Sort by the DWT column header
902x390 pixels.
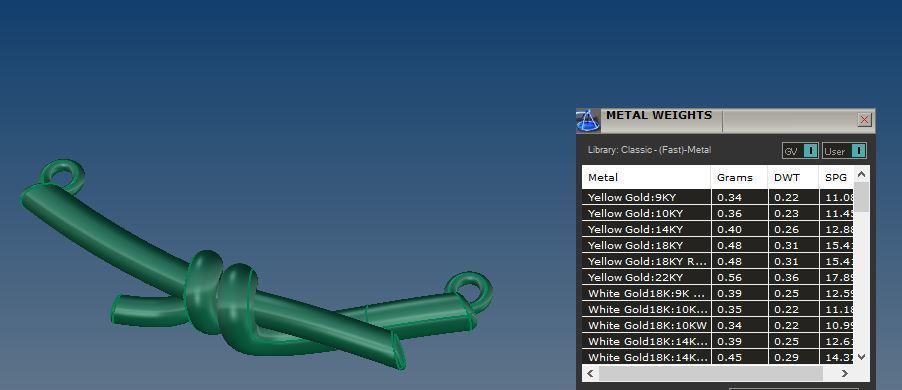click(793, 177)
